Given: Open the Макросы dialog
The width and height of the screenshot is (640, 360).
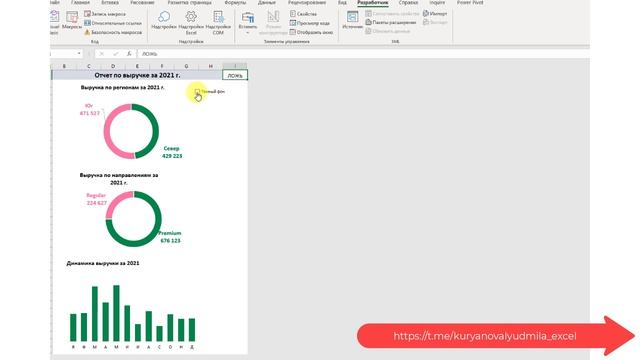Looking at the screenshot, I should 72,20.
